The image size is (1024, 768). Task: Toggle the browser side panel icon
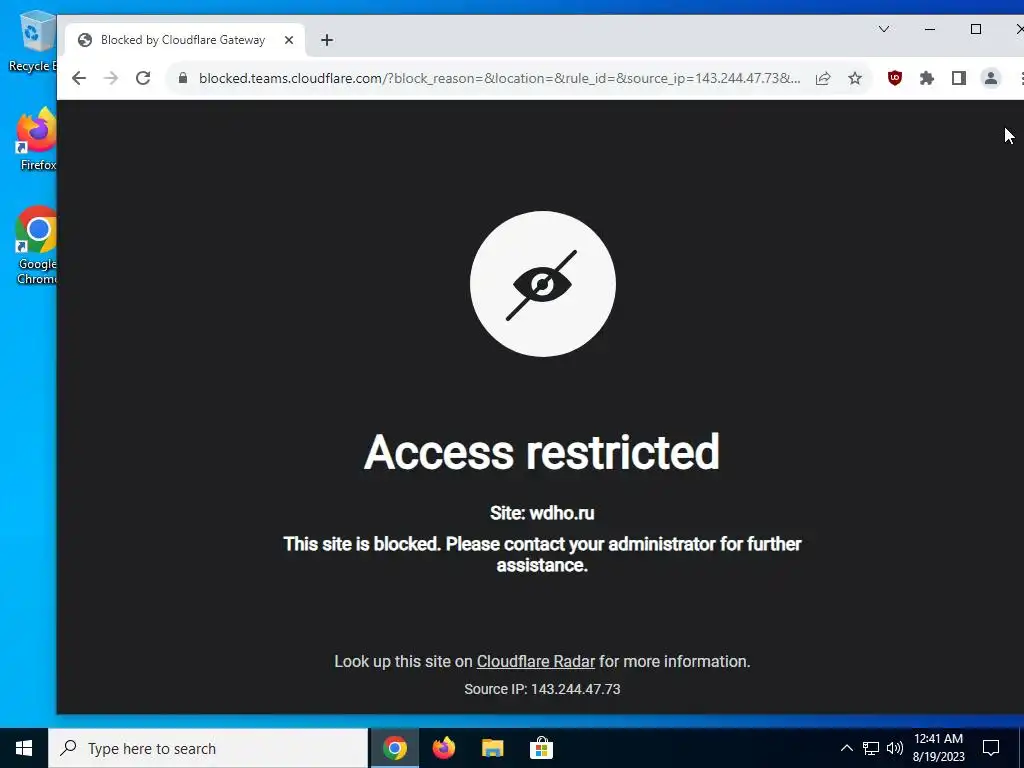click(959, 78)
